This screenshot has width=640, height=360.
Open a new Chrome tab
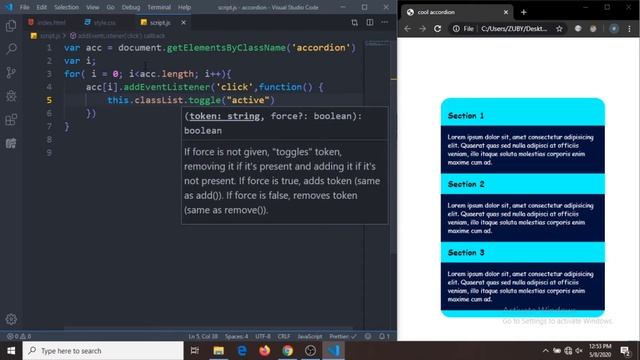pos(523,12)
